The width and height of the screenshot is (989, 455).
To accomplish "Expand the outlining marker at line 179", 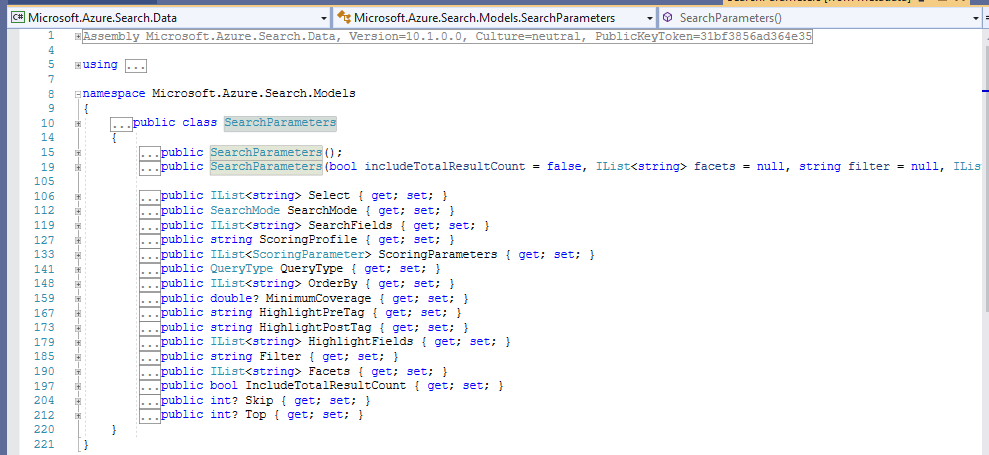I will pos(78,342).
